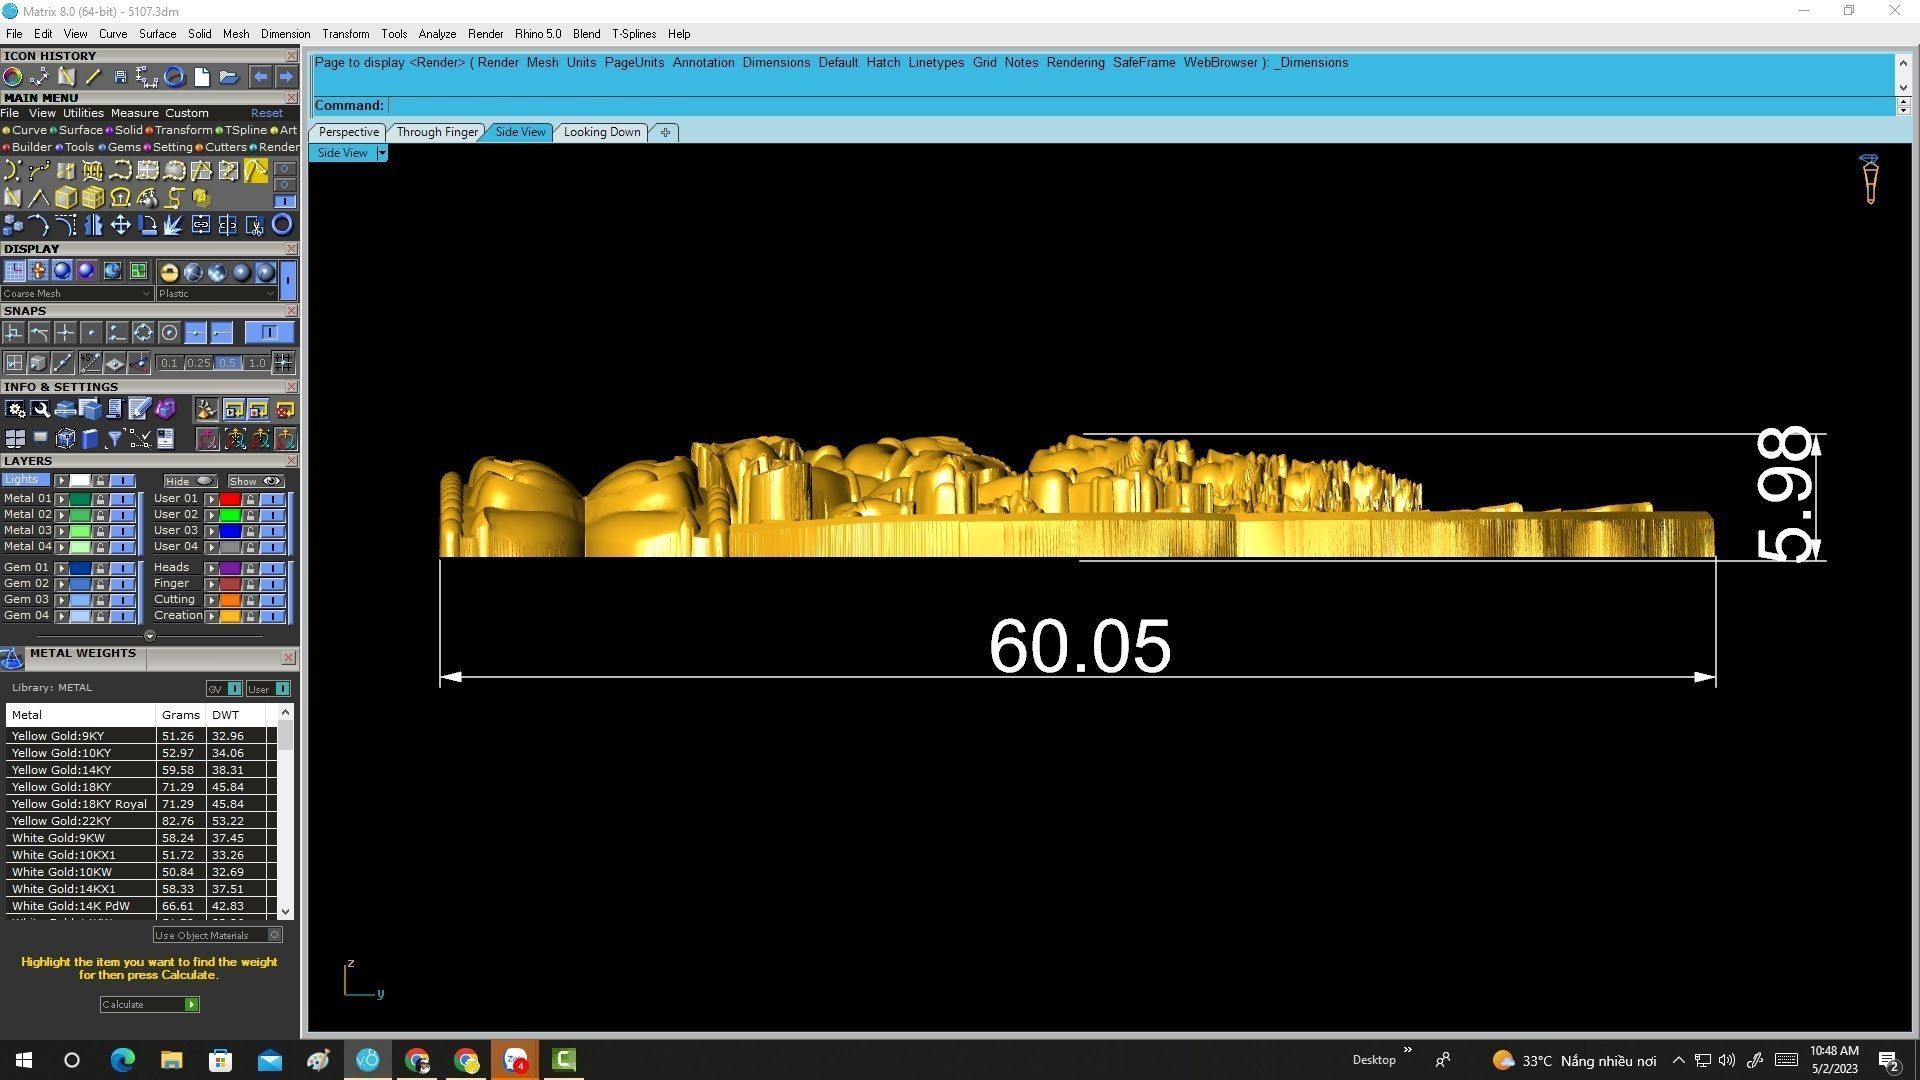This screenshot has width=1920, height=1080.
Task: Click the Reset link in Main Menu
Action: pos(266,113)
